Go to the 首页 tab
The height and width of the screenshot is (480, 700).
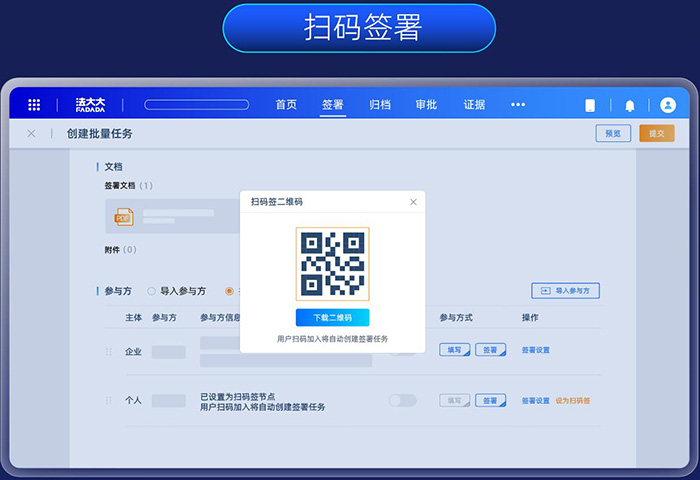[x=286, y=105]
